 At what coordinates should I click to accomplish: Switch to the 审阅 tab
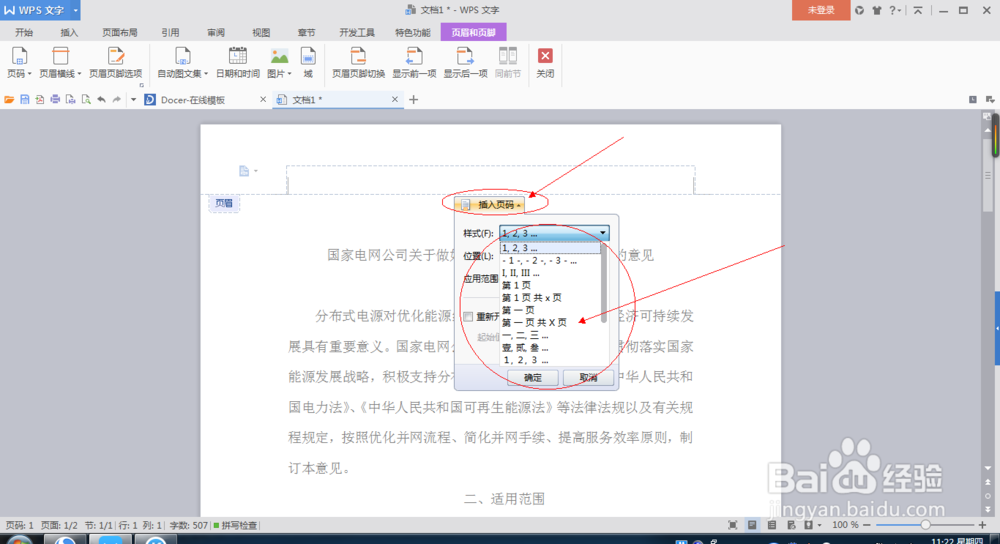tap(216, 33)
